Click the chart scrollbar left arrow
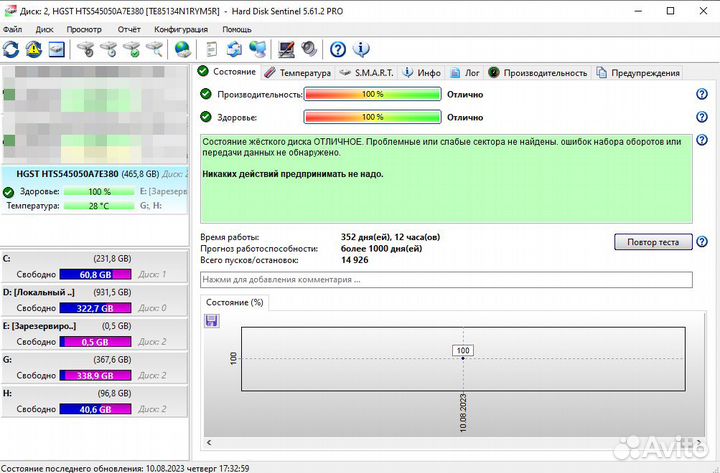This screenshot has width=720, height=473. point(209,443)
